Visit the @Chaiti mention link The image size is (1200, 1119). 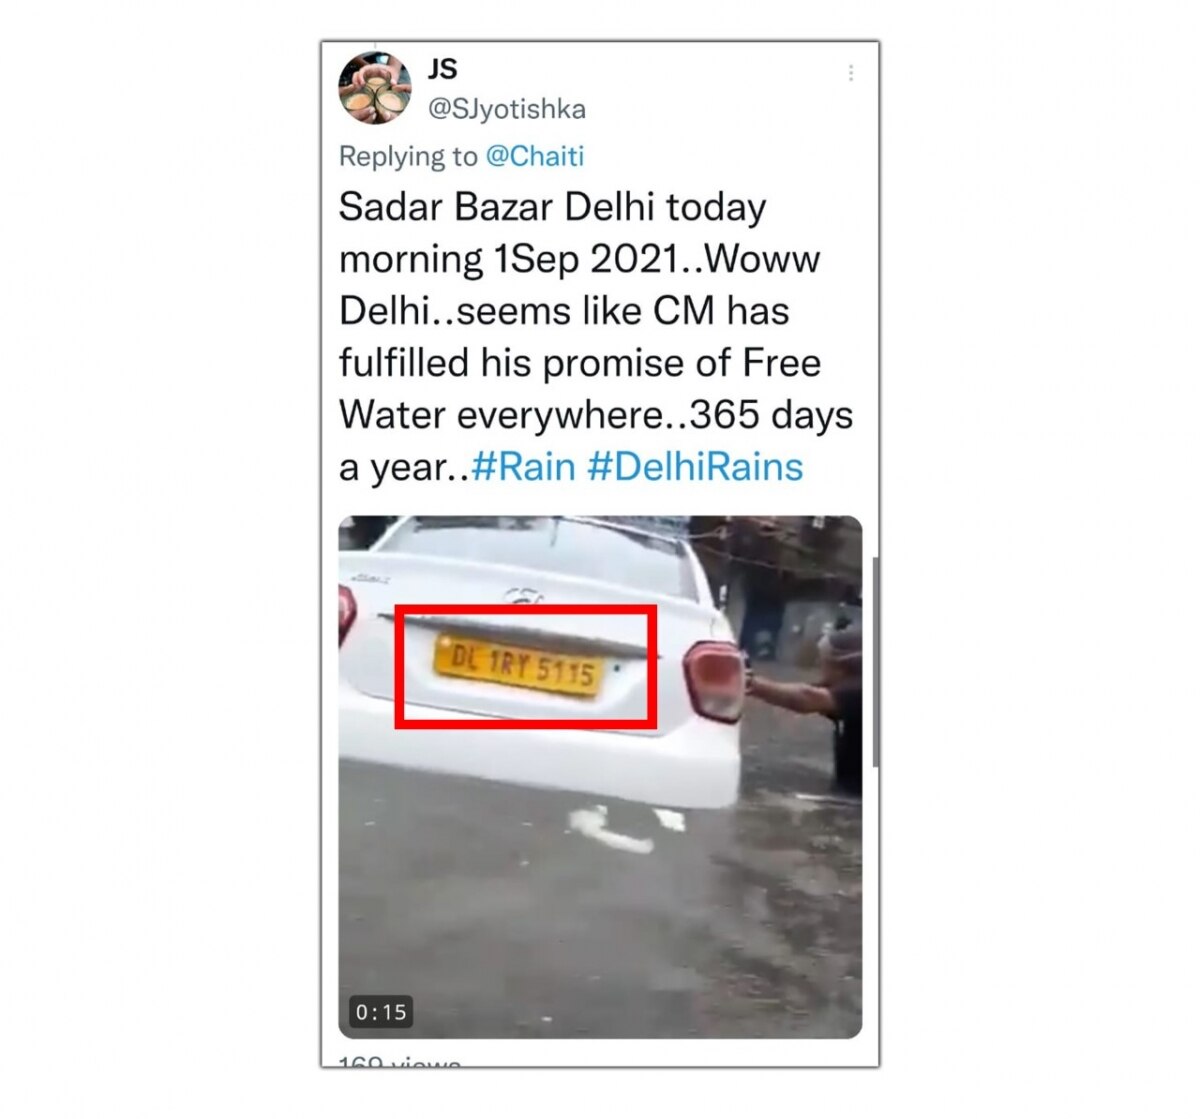tap(534, 156)
